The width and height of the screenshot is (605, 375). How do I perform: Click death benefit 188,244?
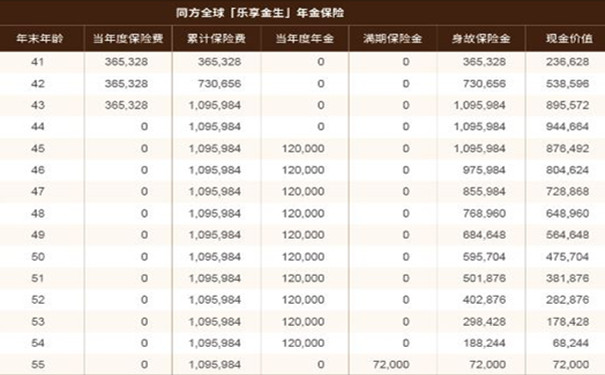[484, 343]
